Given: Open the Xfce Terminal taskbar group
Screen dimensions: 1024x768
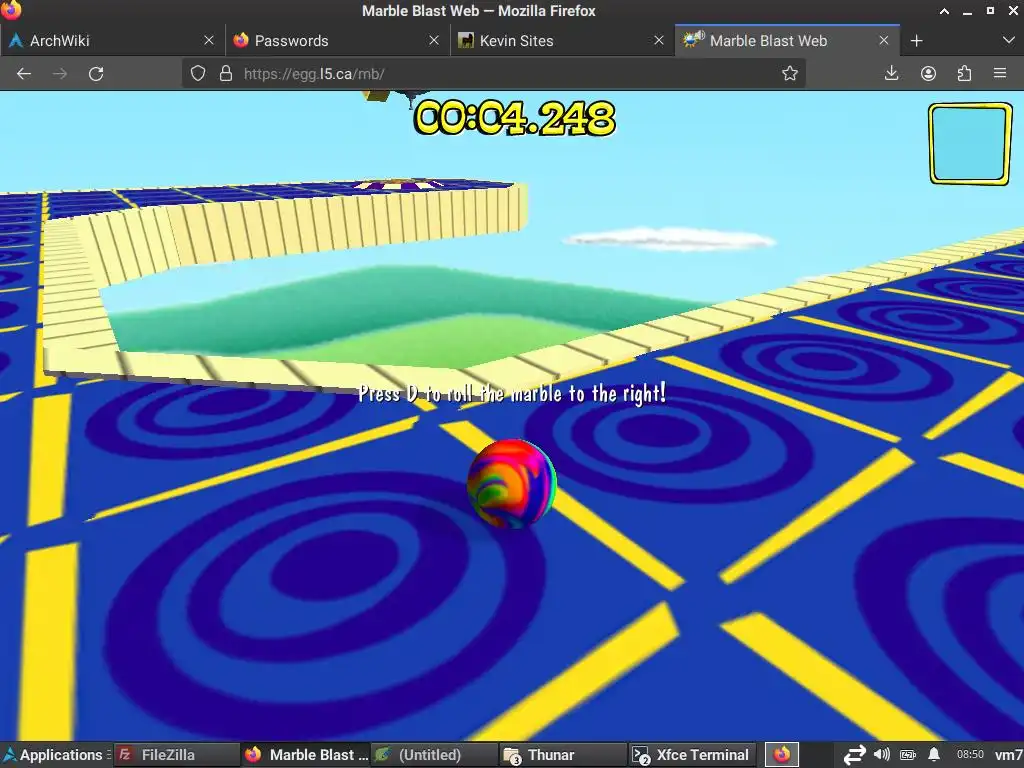Looking at the screenshot, I should tap(692, 755).
